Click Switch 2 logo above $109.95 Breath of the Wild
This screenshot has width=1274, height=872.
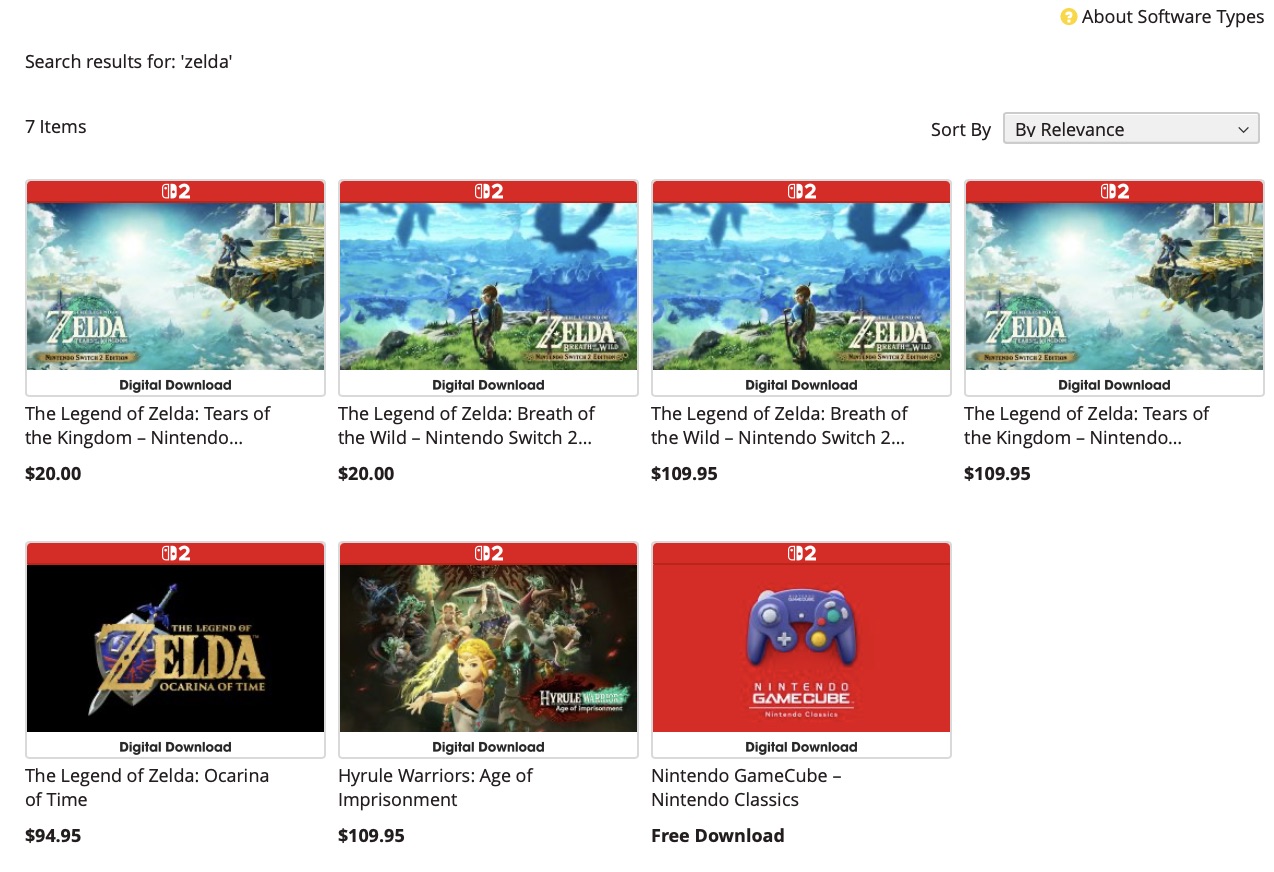click(x=802, y=191)
